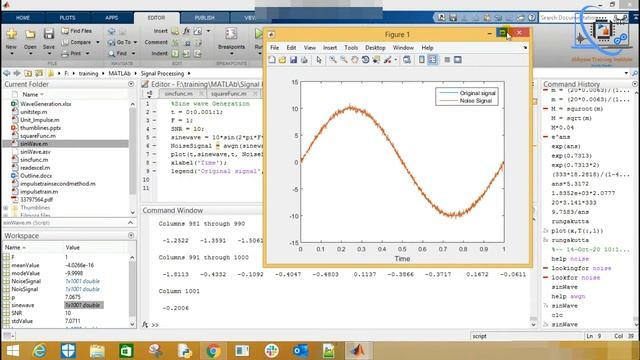
Task: Click the Insert function fx icon
Action: tap(187, 31)
